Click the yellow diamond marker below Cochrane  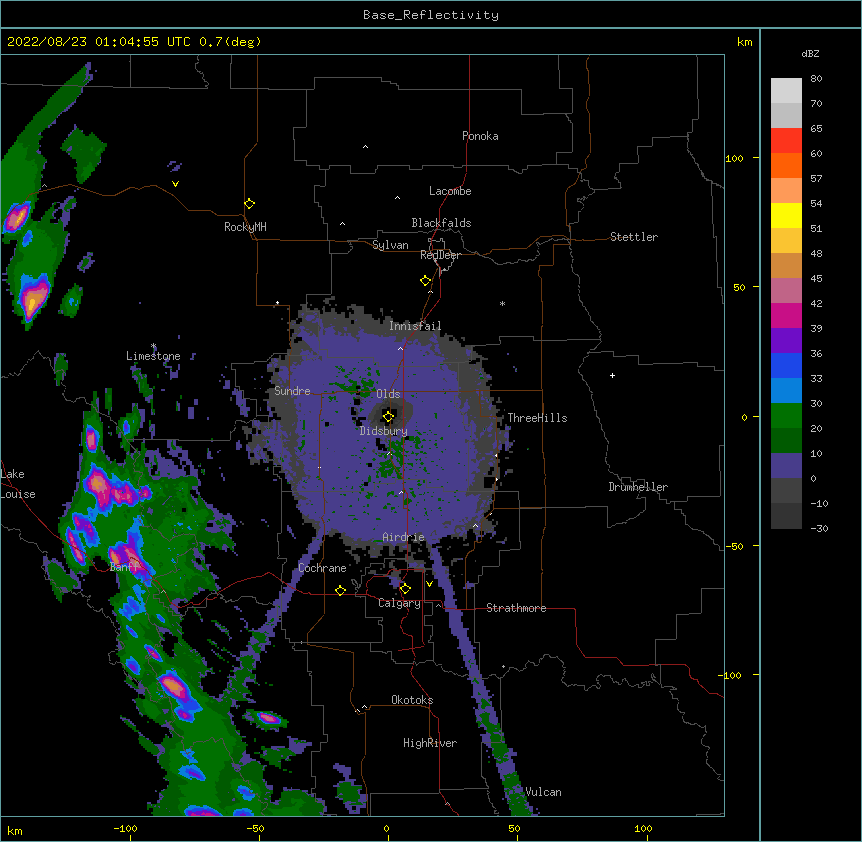(x=340, y=590)
